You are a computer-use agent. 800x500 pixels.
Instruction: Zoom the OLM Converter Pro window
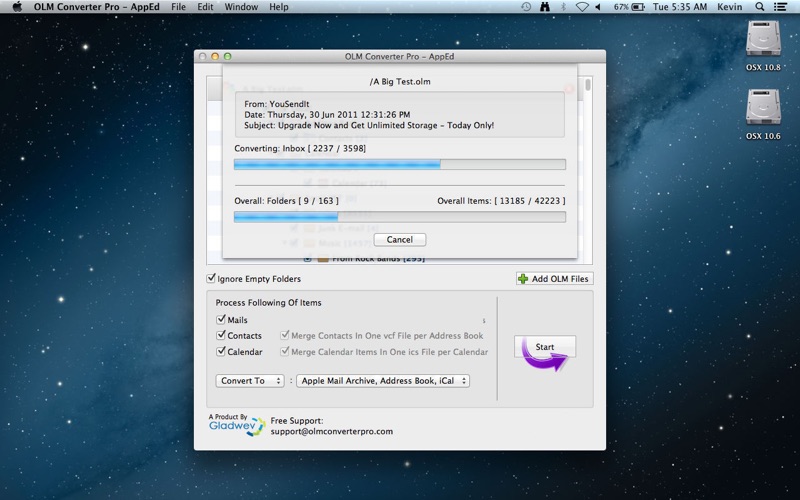click(x=228, y=56)
